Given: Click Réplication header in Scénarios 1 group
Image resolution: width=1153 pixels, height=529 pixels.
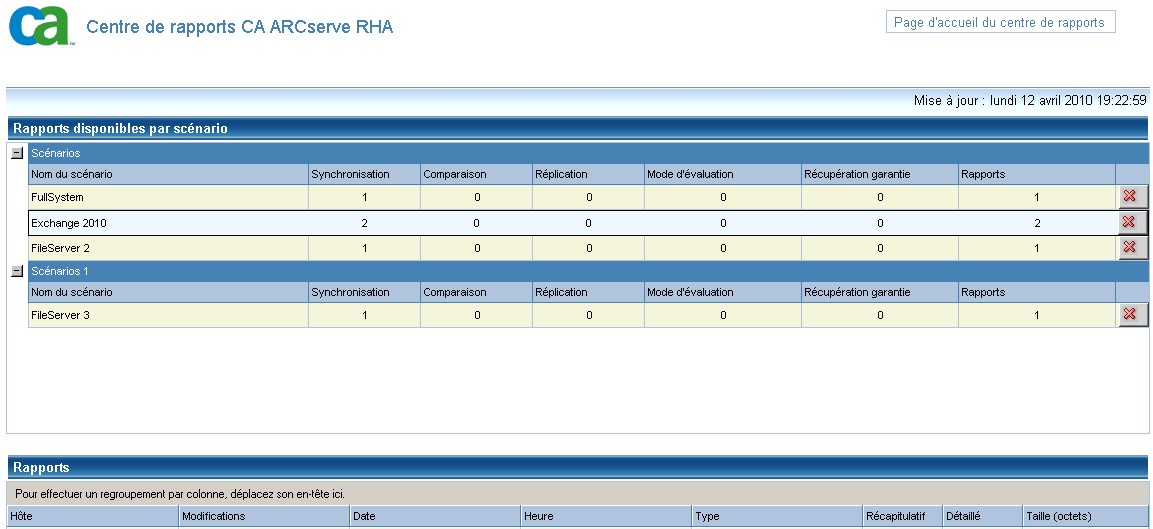Looking at the screenshot, I should pos(589,292).
